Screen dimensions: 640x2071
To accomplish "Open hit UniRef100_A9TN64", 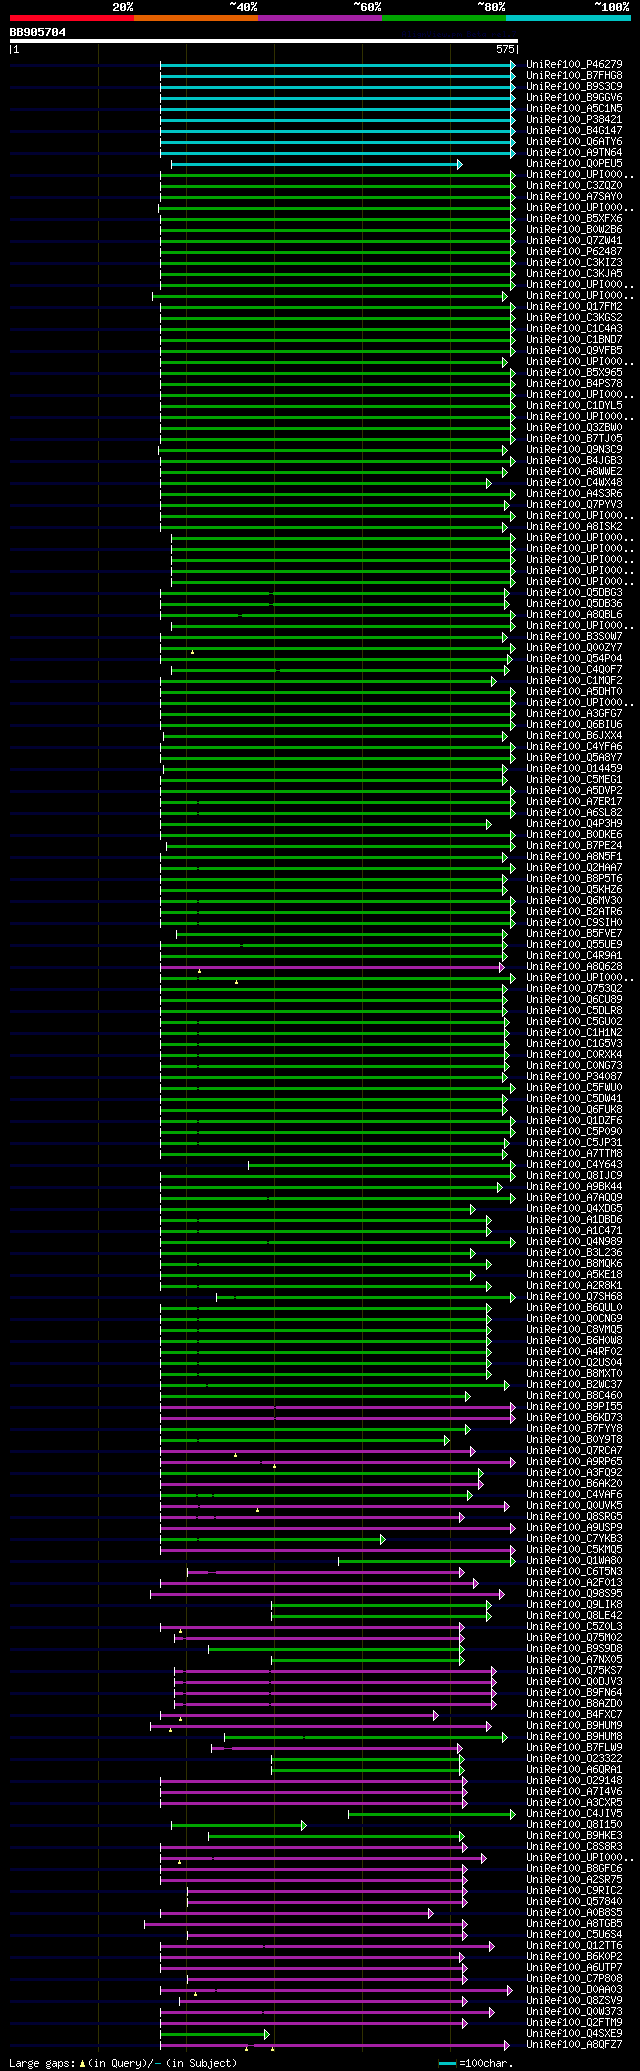I will click(x=574, y=153).
